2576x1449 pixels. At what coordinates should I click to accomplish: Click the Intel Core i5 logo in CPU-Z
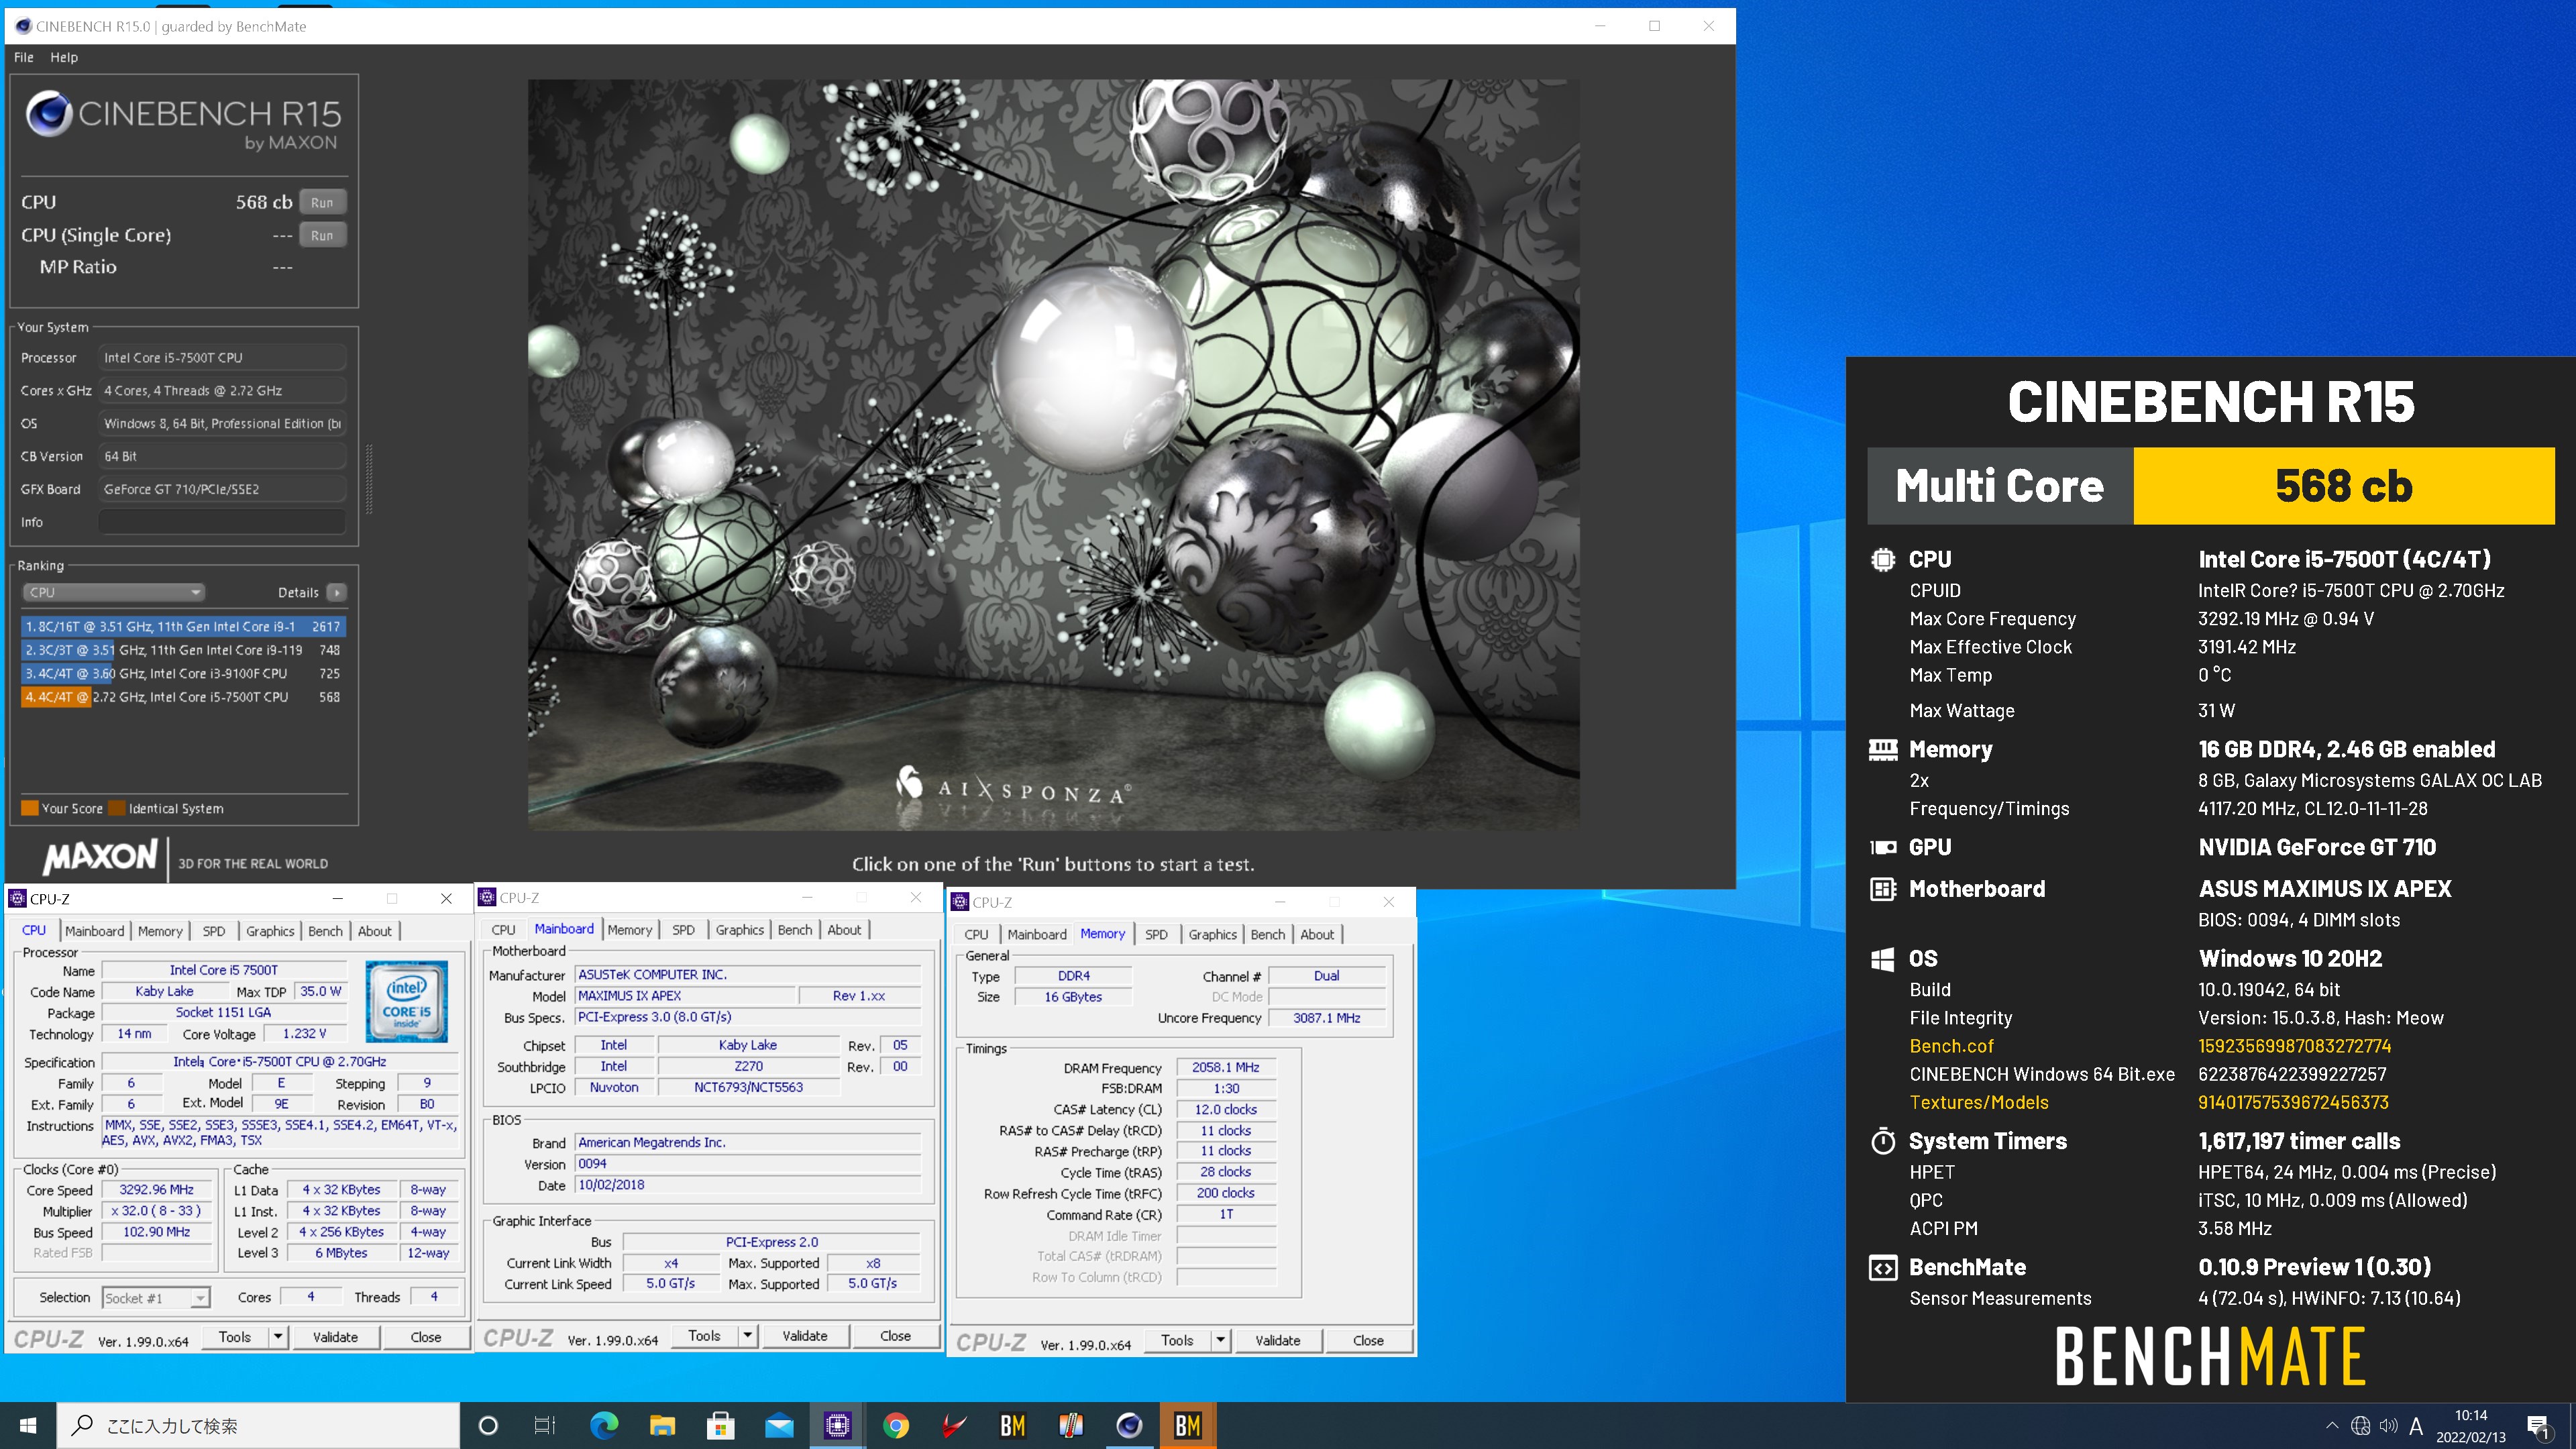tap(407, 1001)
